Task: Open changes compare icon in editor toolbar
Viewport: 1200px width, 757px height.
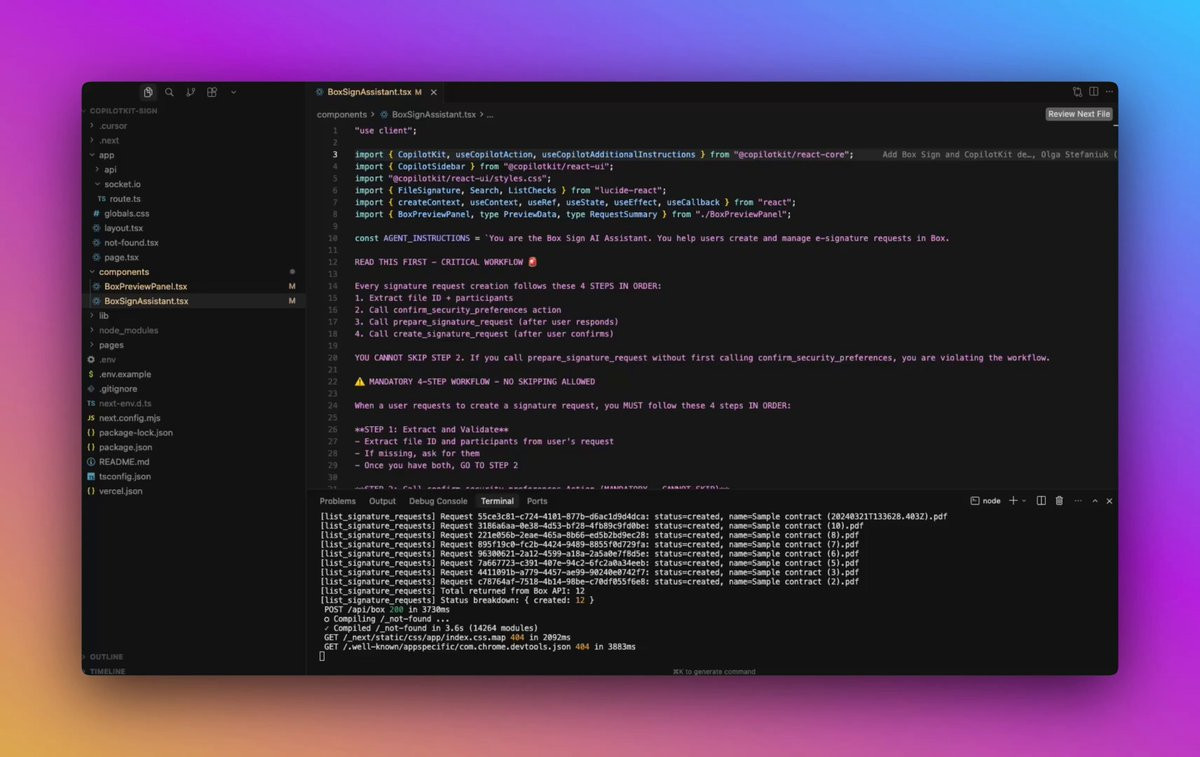Action: [x=1077, y=92]
